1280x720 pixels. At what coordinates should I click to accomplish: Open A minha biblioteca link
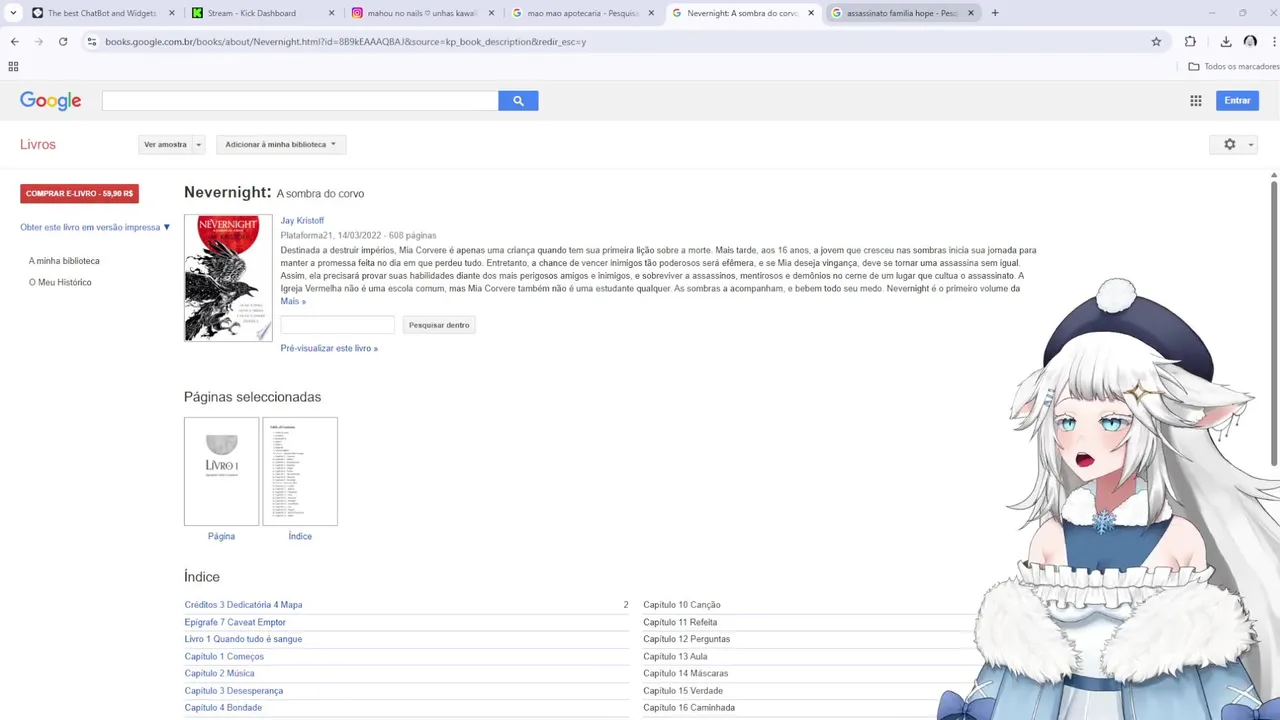[64, 261]
